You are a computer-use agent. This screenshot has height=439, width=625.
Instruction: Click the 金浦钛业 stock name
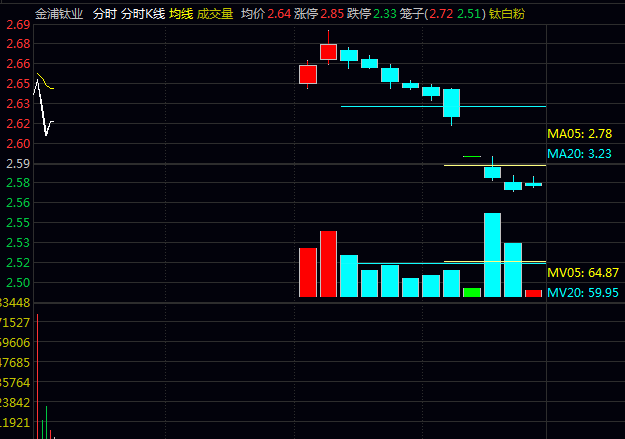coord(59,14)
